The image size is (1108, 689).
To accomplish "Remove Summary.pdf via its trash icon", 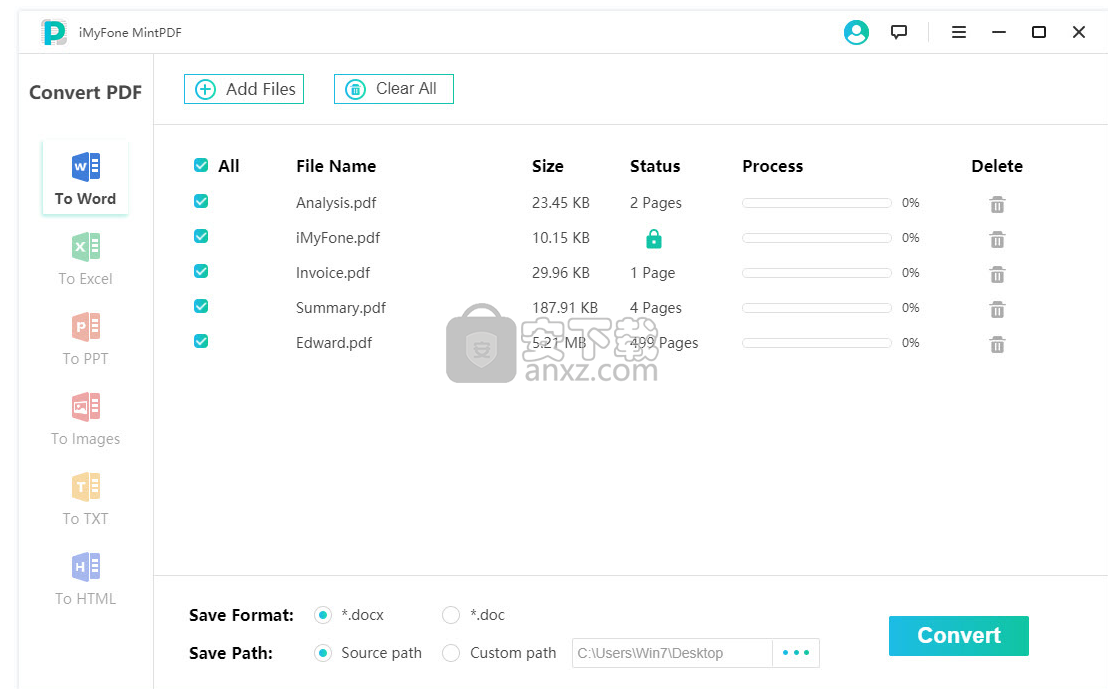I will (997, 310).
